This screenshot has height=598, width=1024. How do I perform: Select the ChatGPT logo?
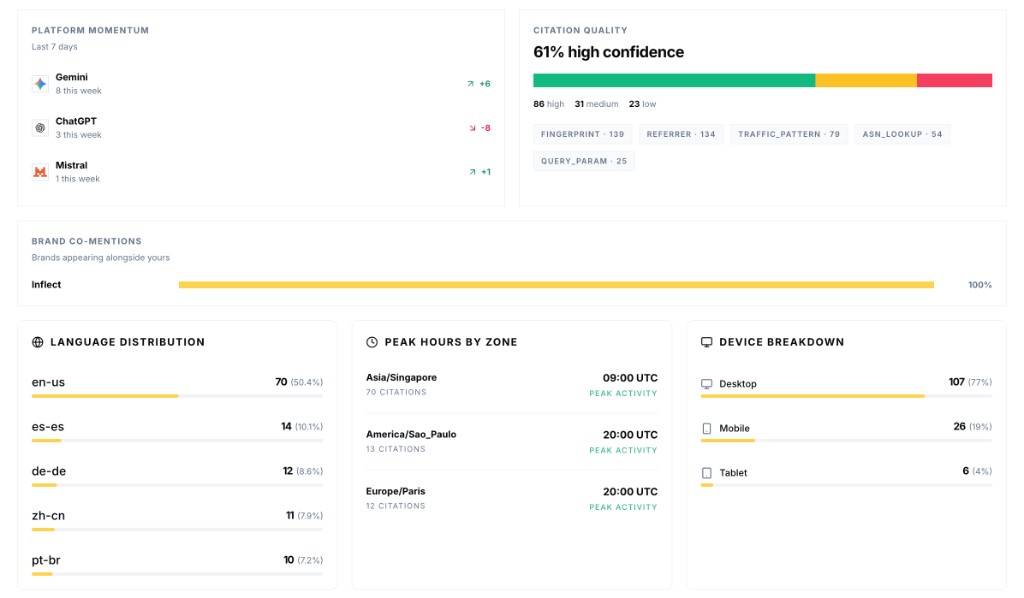pos(39,128)
